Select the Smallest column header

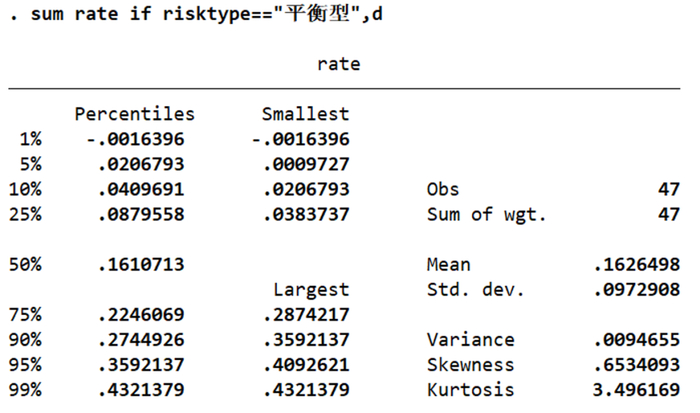[x=305, y=114]
